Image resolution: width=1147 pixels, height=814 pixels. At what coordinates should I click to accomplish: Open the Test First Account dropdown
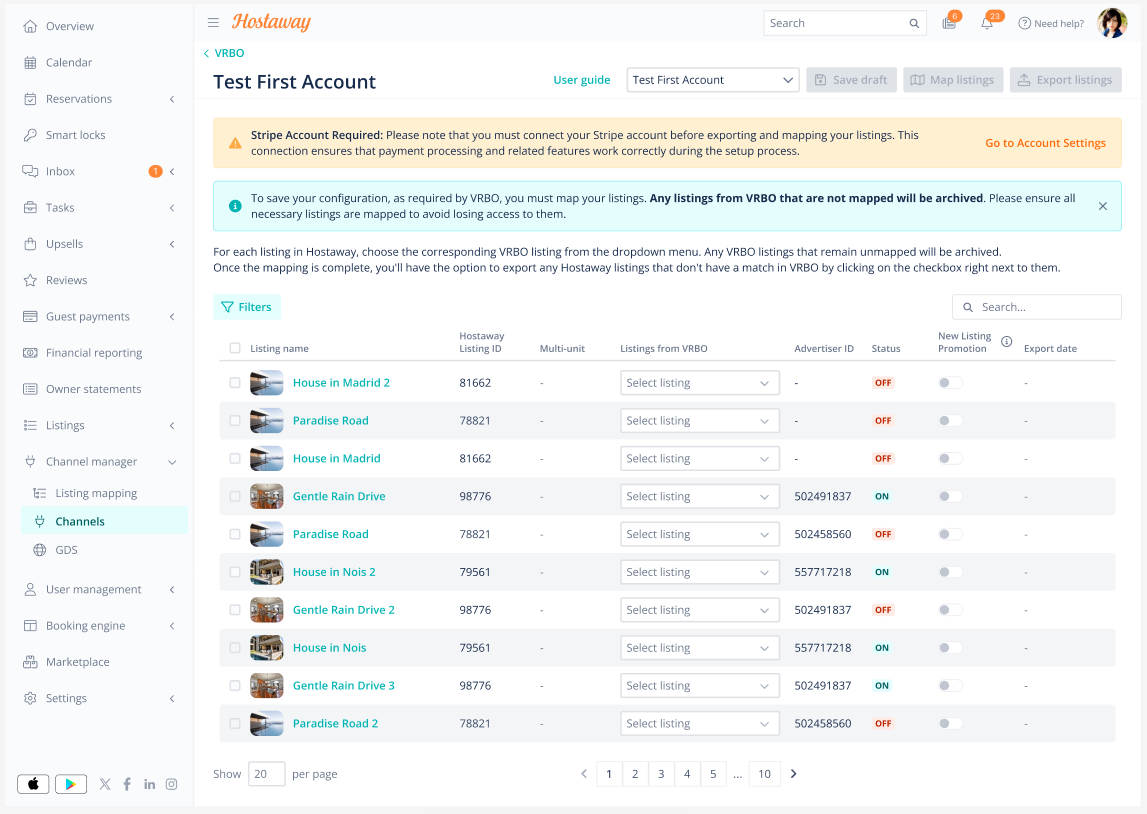coord(712,80)
